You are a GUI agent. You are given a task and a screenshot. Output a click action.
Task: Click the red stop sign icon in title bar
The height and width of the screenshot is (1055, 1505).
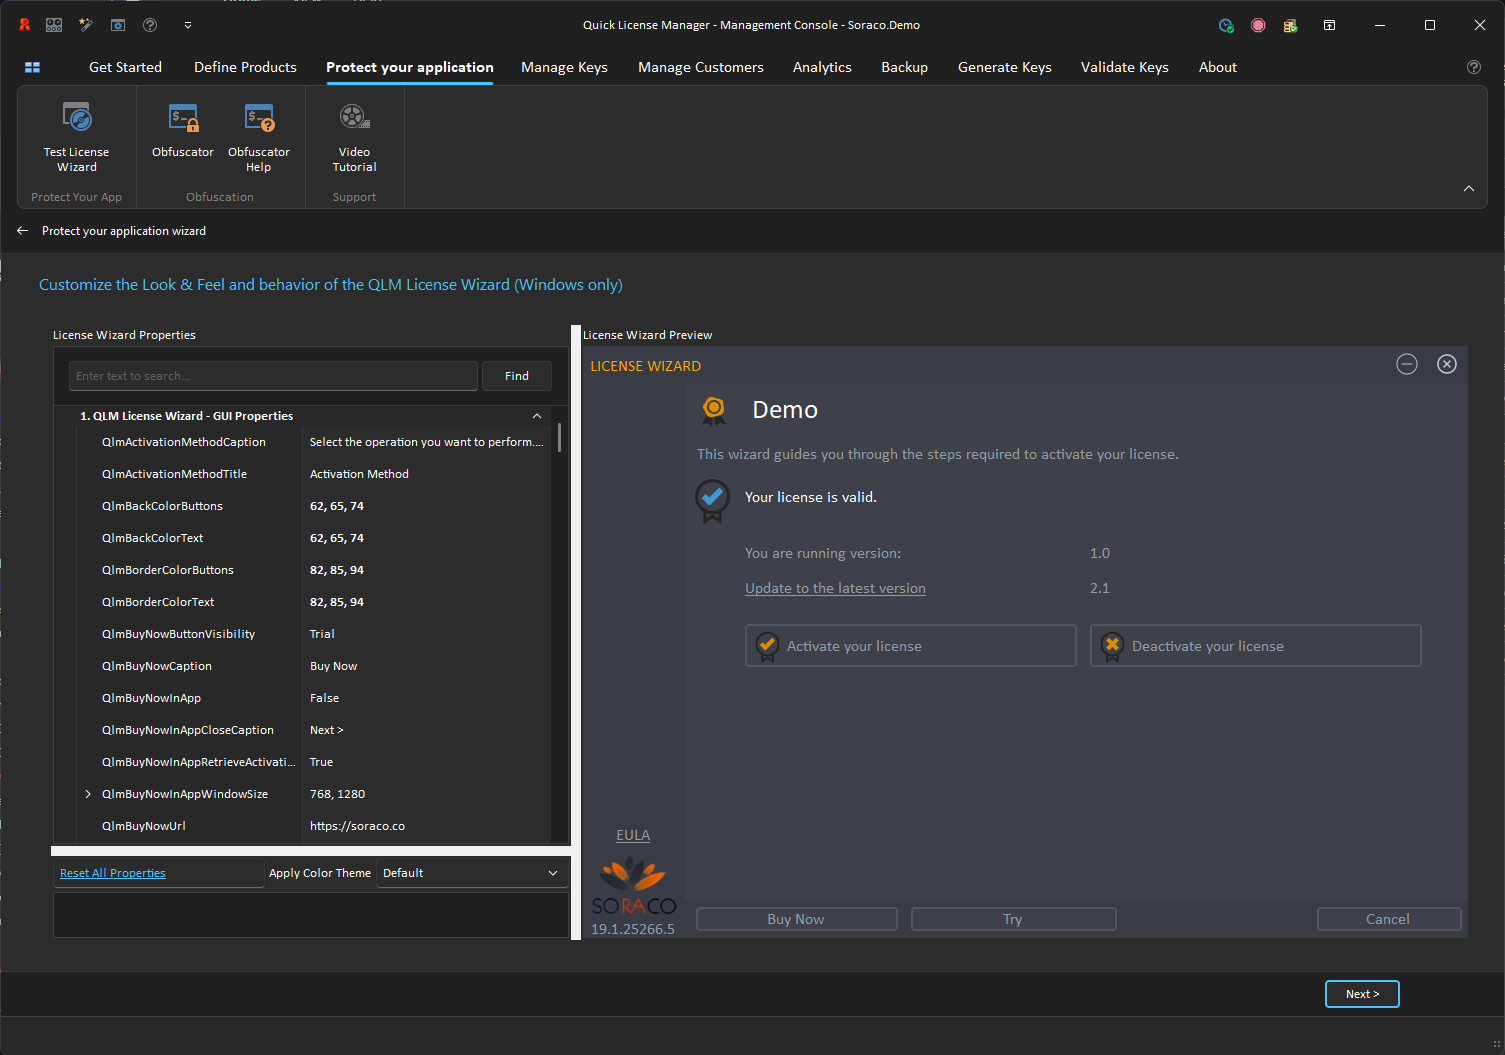(1258, 25)
